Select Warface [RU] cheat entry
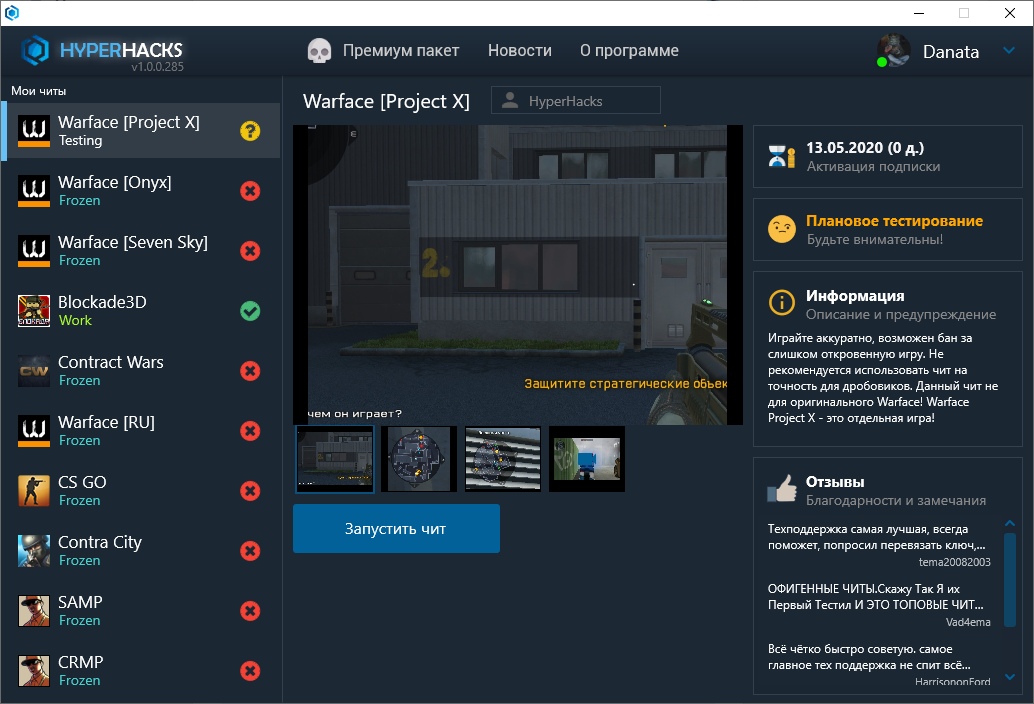The image size is (1034, 704). (x=140, y=430)
